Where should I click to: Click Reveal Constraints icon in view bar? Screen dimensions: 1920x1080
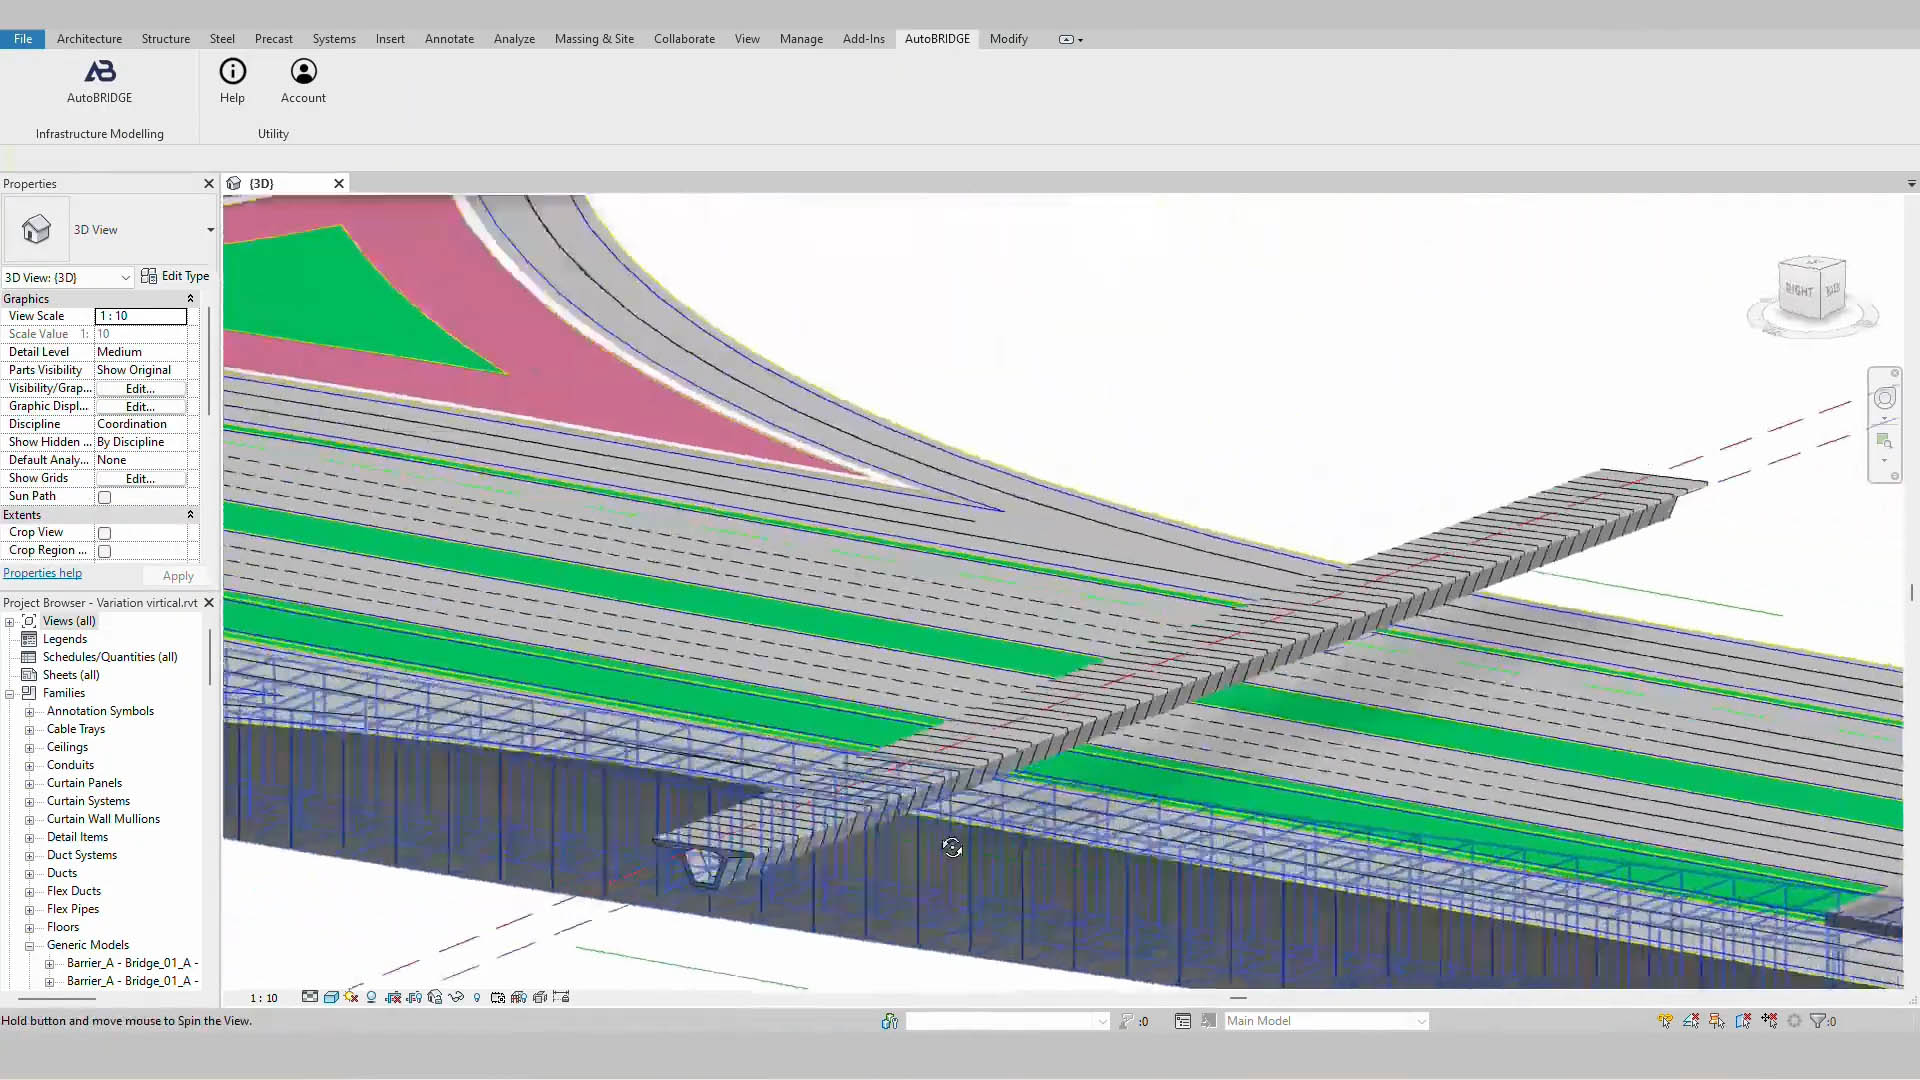[x=561, y=997]
